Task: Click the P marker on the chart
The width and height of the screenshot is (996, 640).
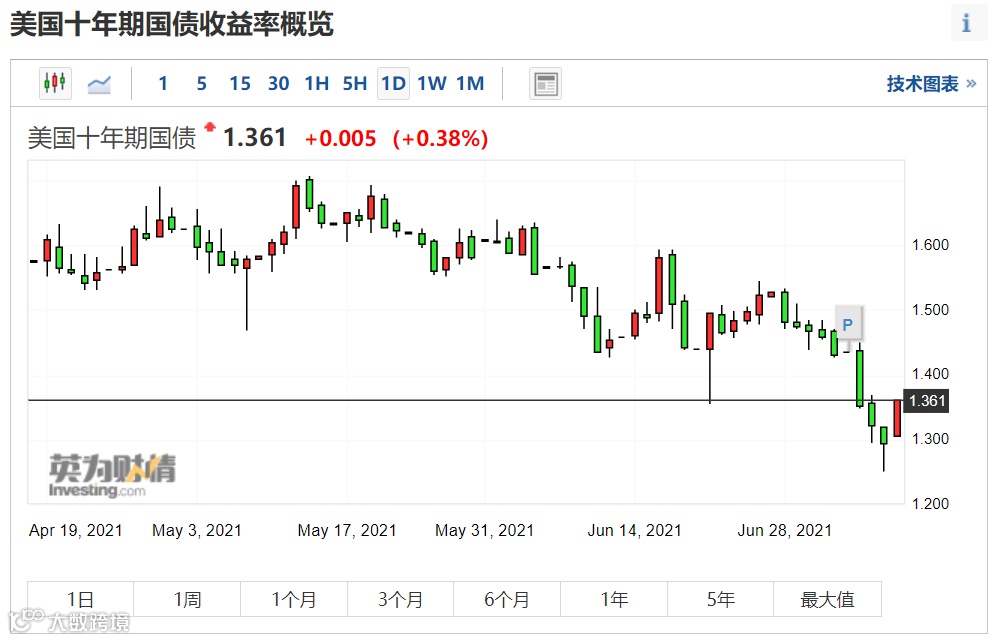Action: pos(847,325)
